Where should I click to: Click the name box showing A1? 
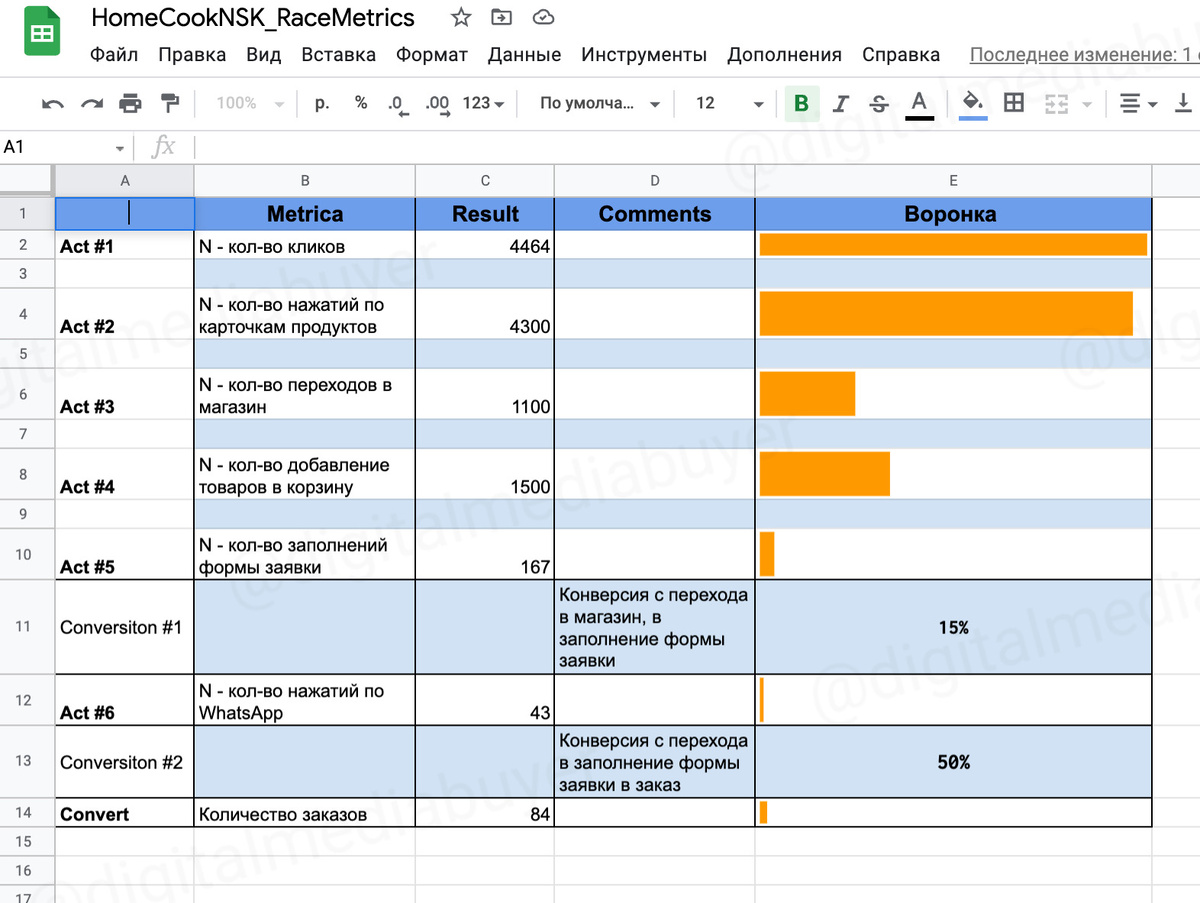pos(55,147)
